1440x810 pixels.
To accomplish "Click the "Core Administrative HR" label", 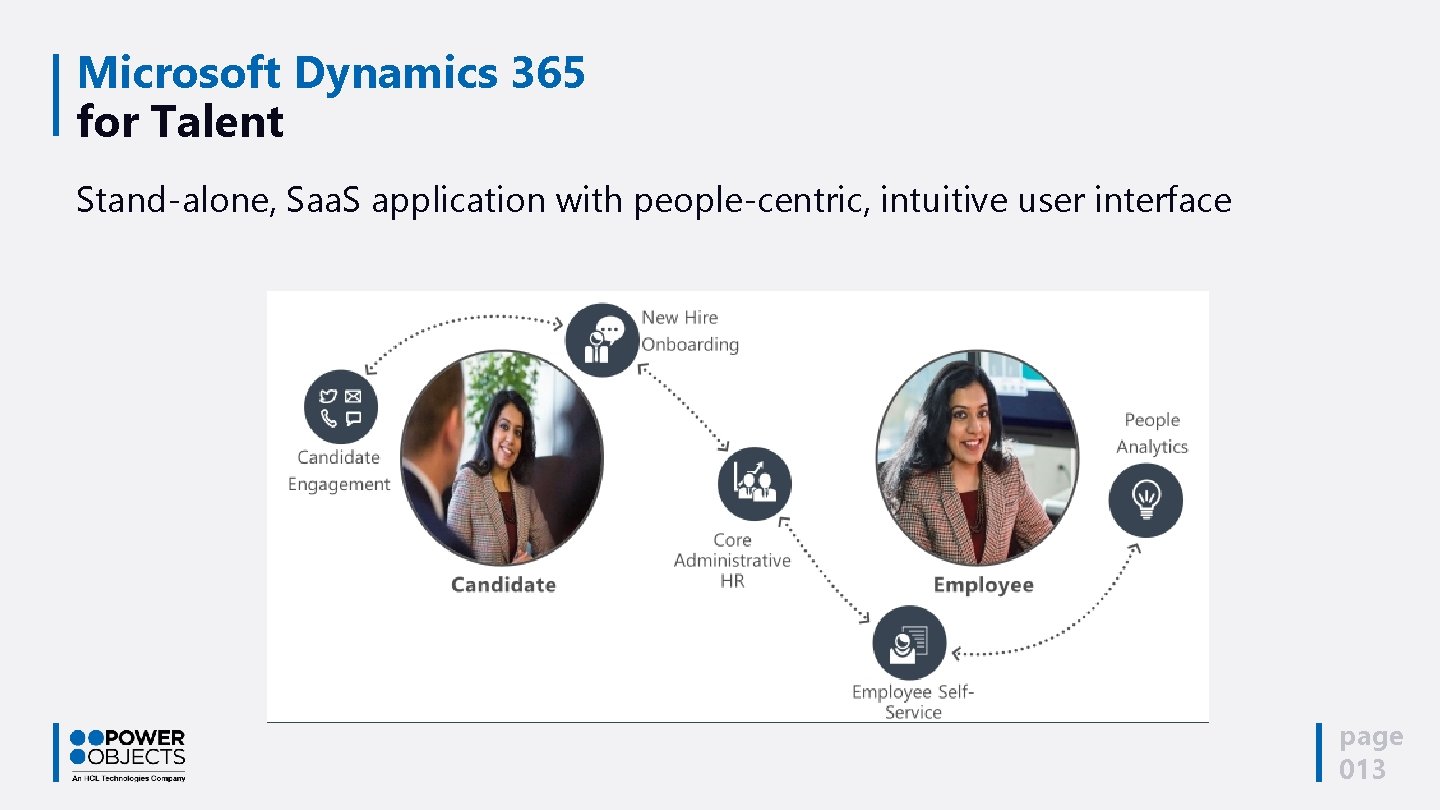I will click(732, 561).
